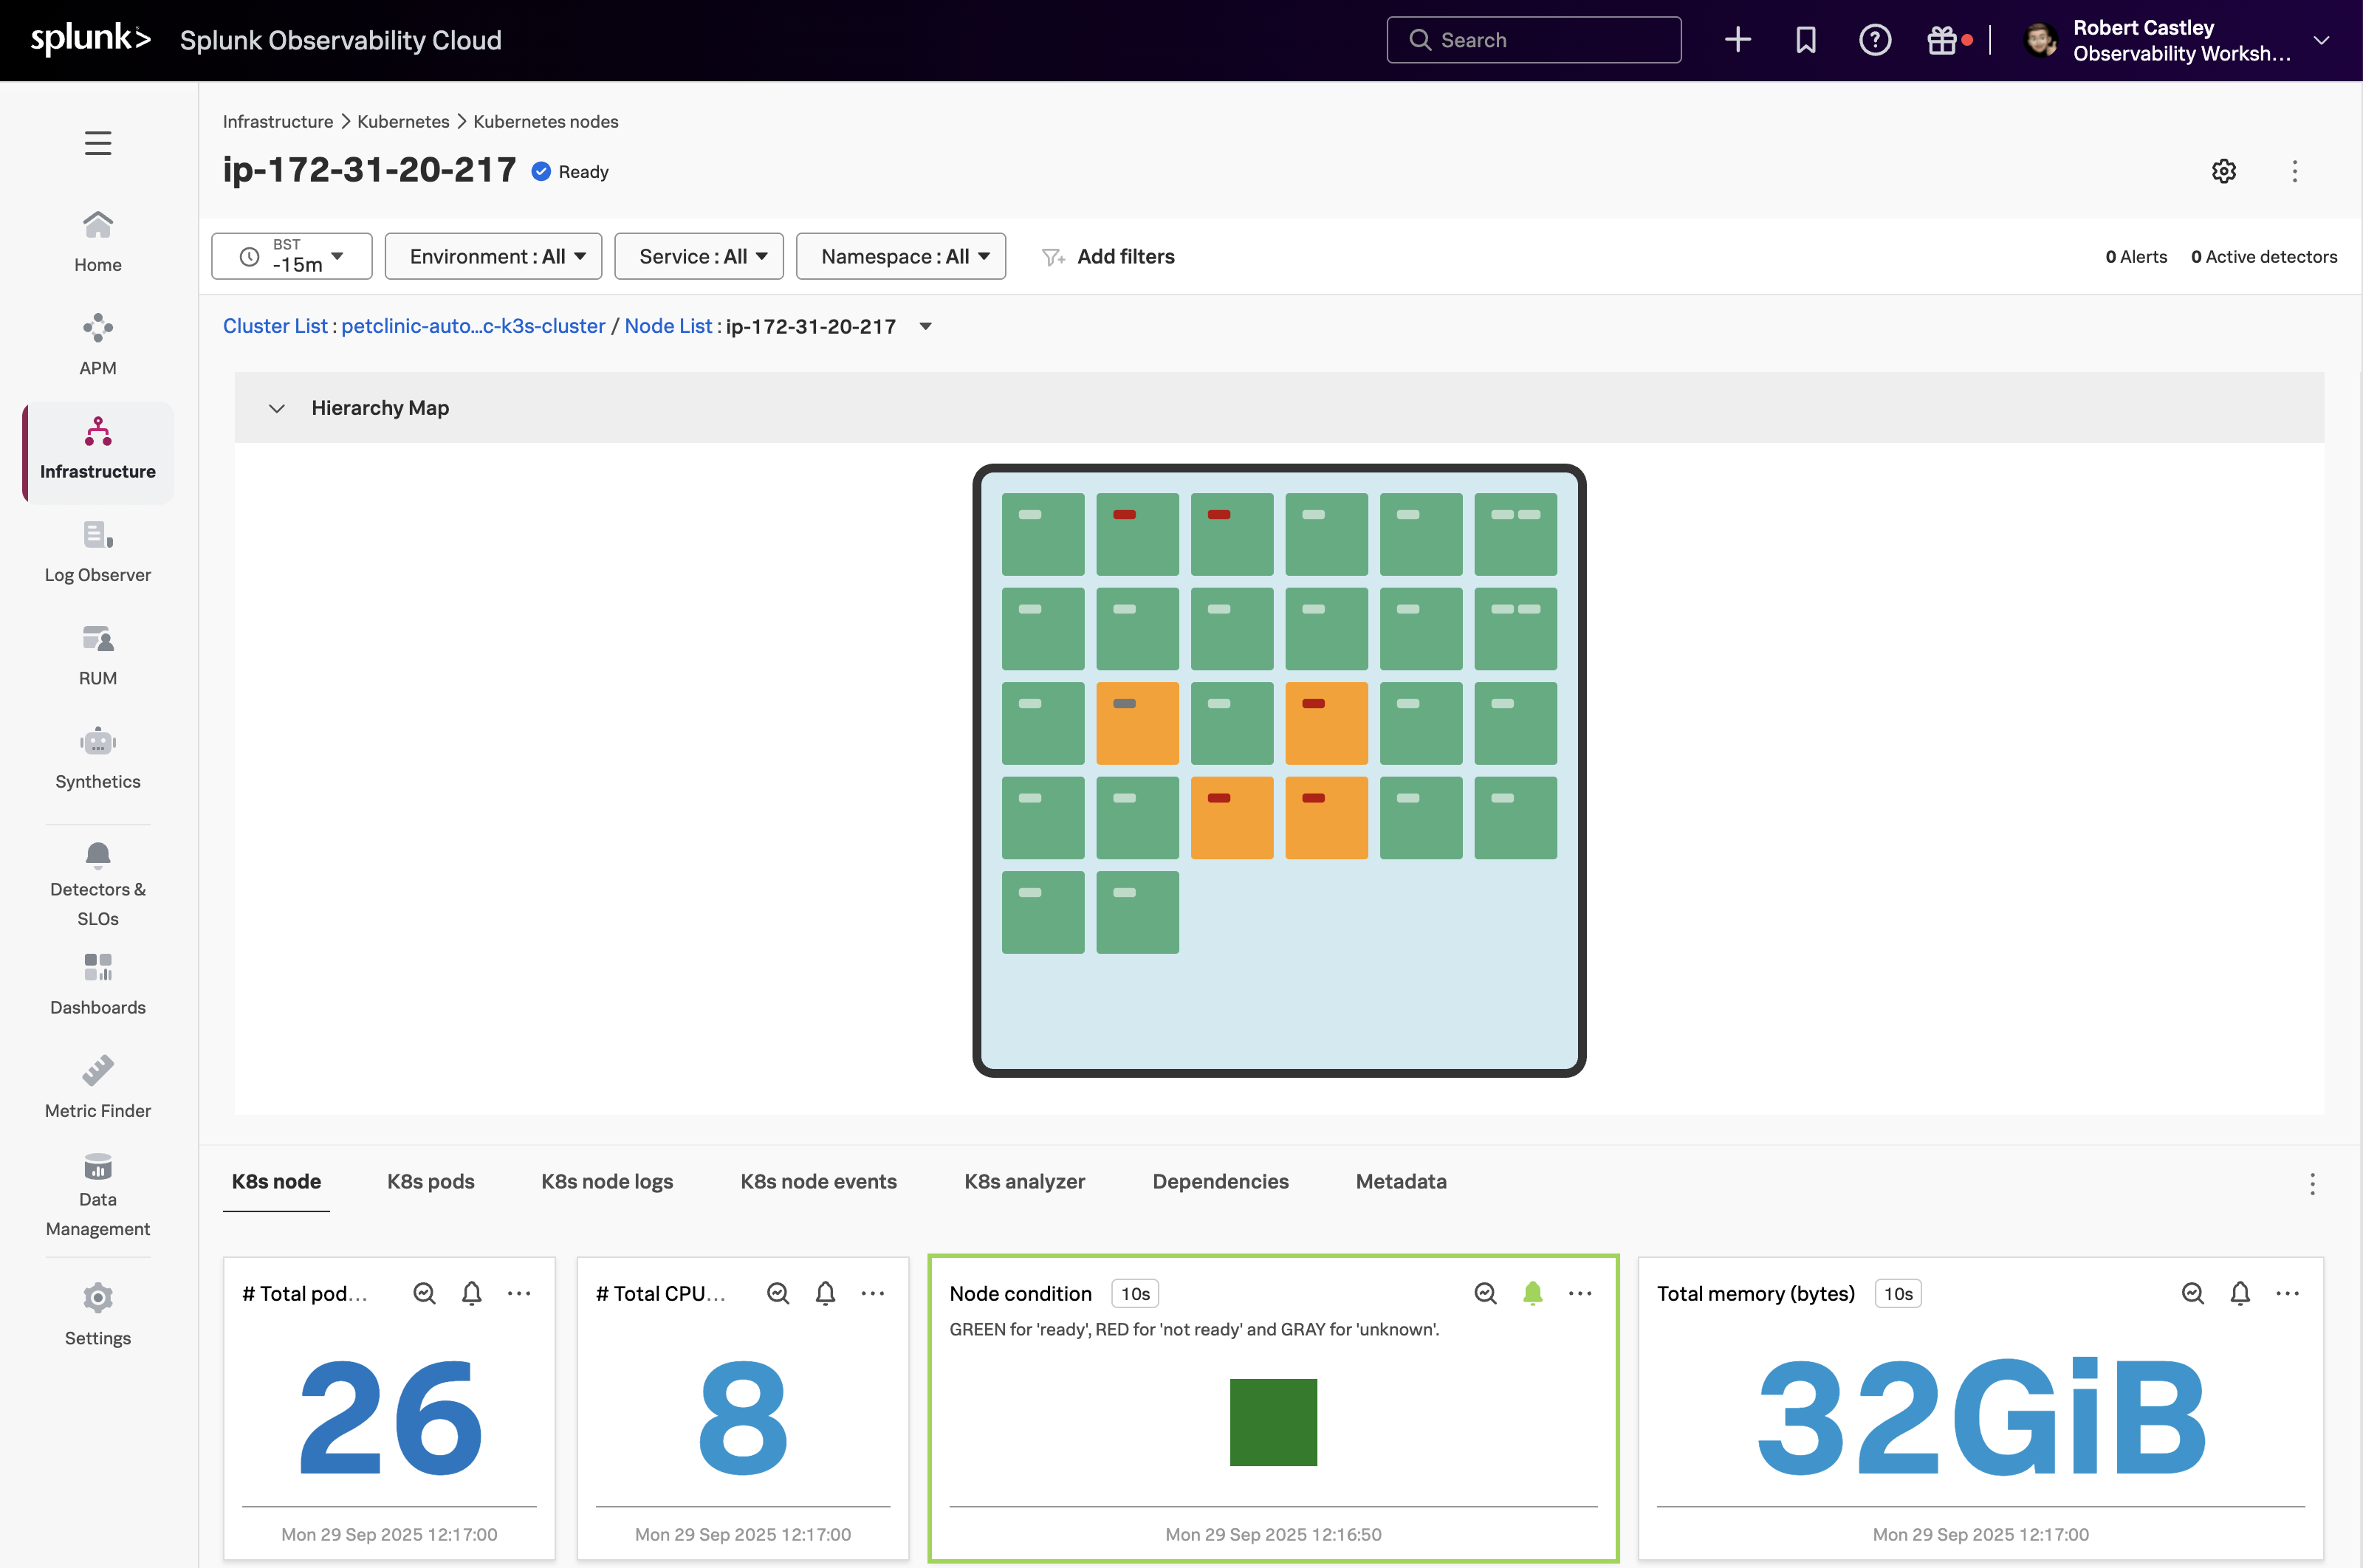This screenshot has width=2363, height=1568.
Task: Expand the Namespace: All filter
Action: [x=900, y=256]
